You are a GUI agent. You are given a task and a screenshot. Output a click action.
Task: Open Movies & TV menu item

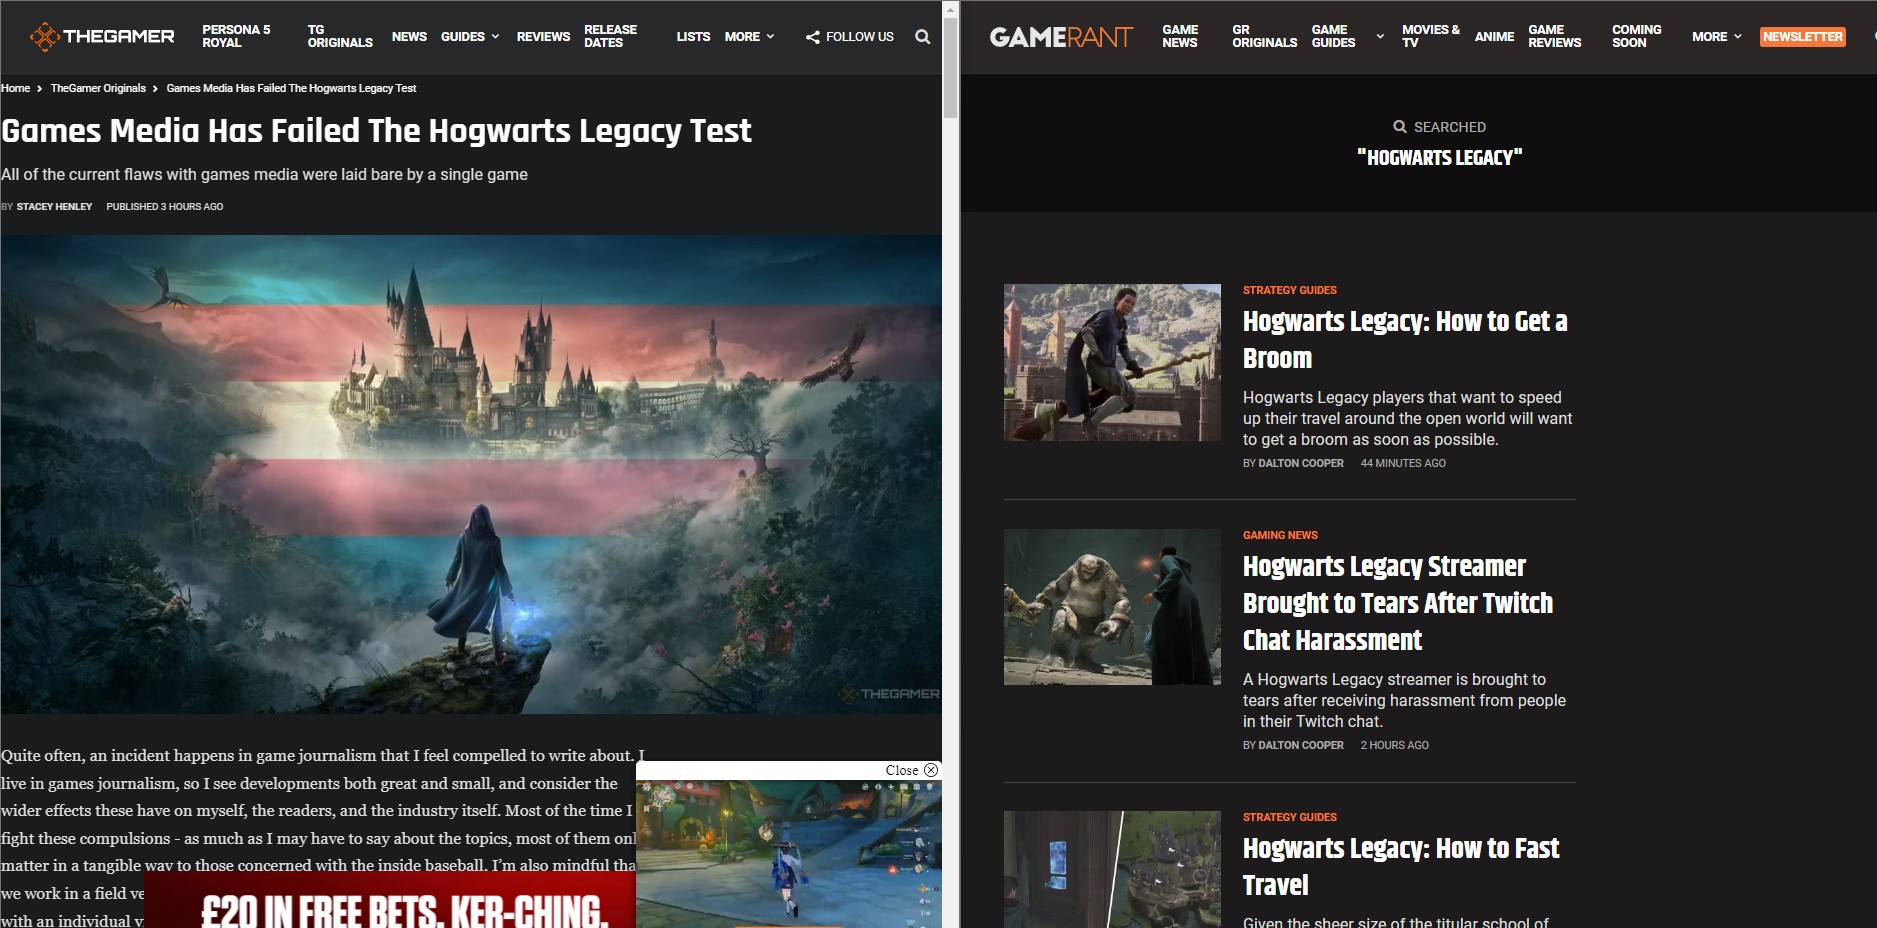(1430, 36)
